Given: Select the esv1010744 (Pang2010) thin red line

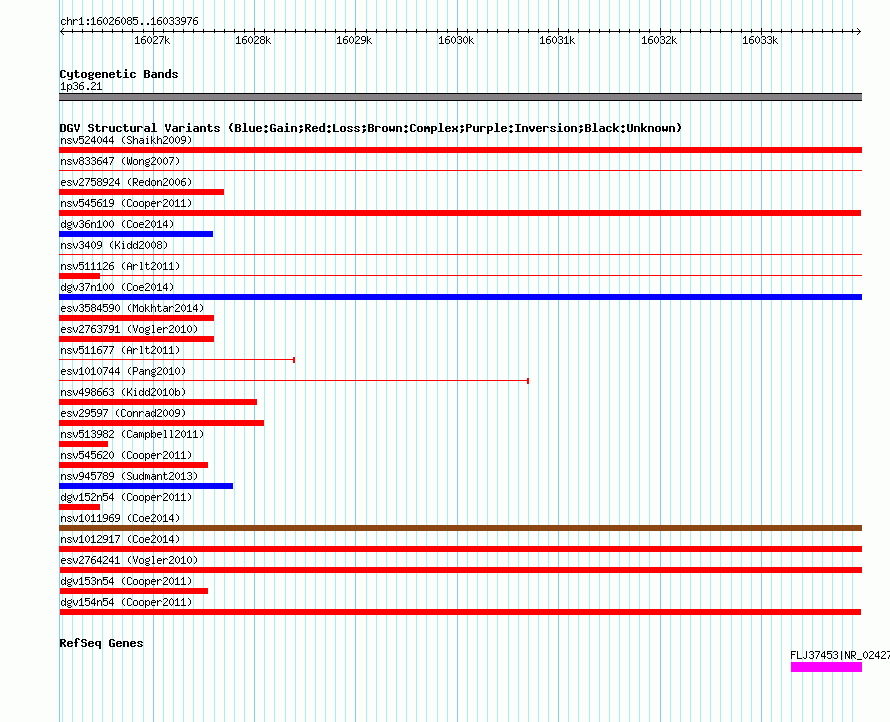Looking at the screenshot, I should [x=294, y=380].
